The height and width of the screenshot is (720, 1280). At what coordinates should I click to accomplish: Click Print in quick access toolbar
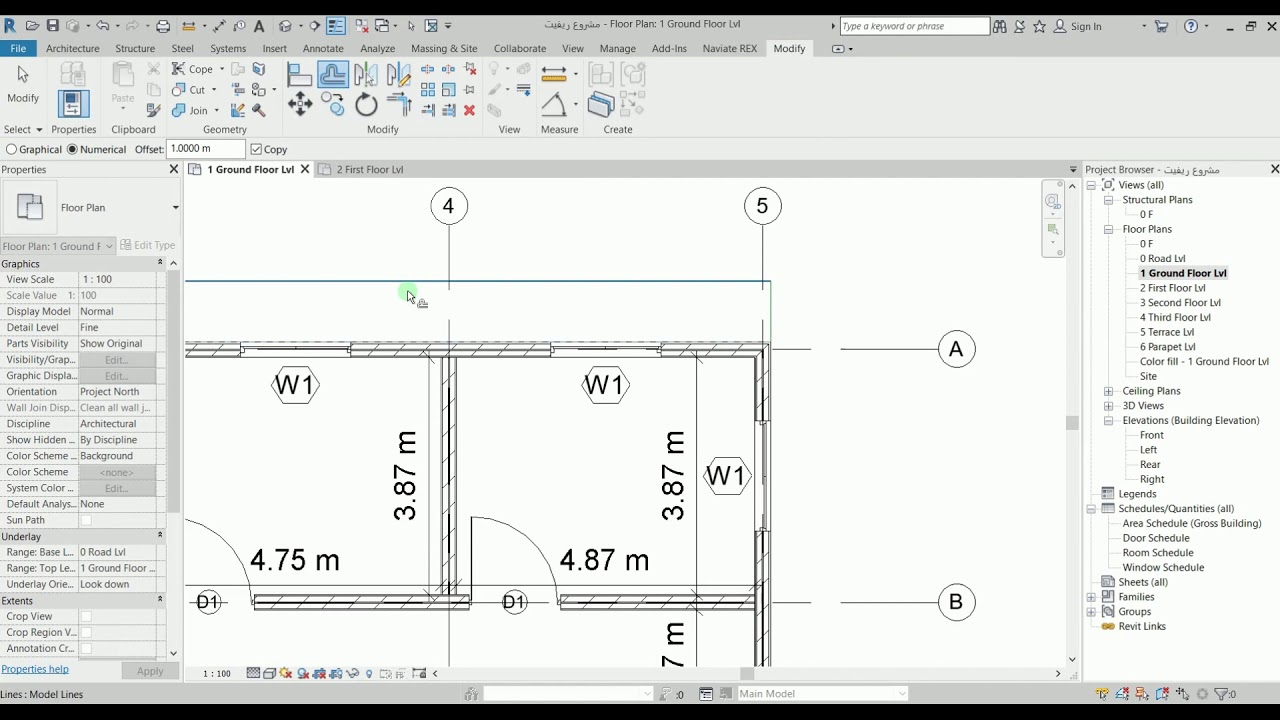click(x=163, y=26)
